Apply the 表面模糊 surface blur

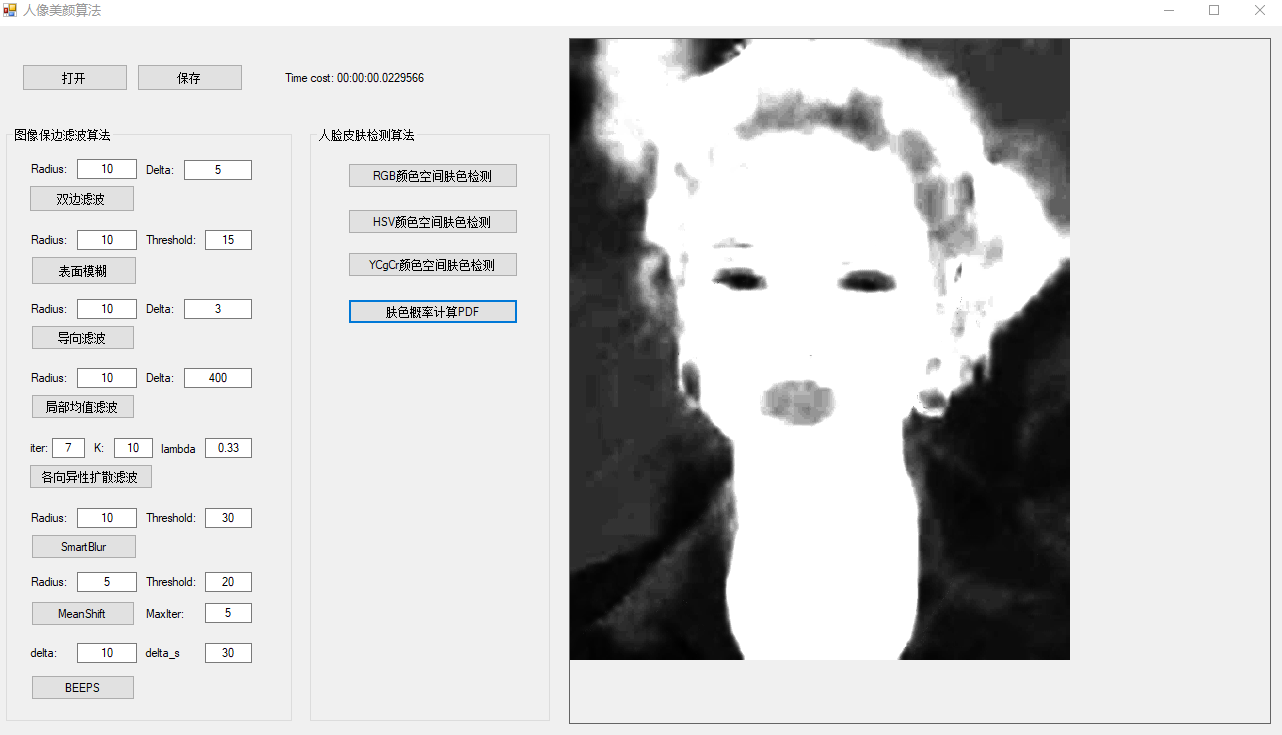coord(84,270)
